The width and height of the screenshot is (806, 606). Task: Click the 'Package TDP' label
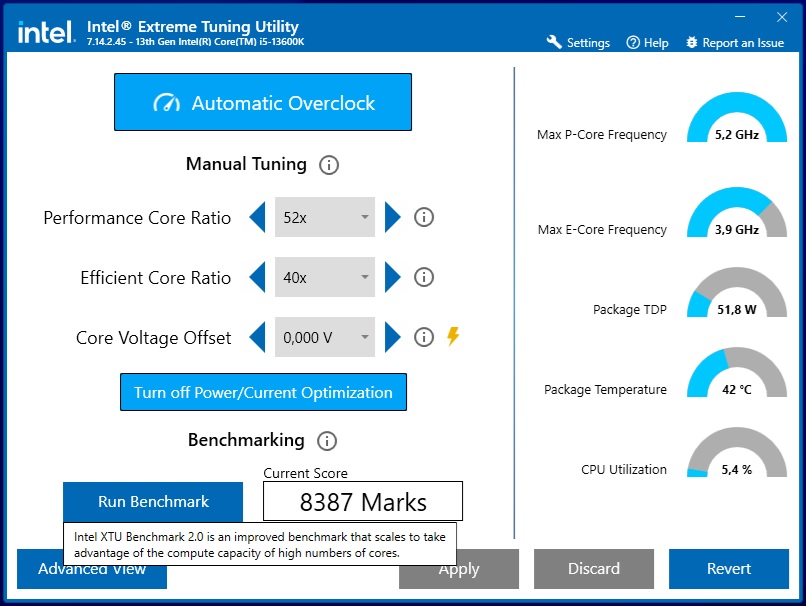coord(630,309)
